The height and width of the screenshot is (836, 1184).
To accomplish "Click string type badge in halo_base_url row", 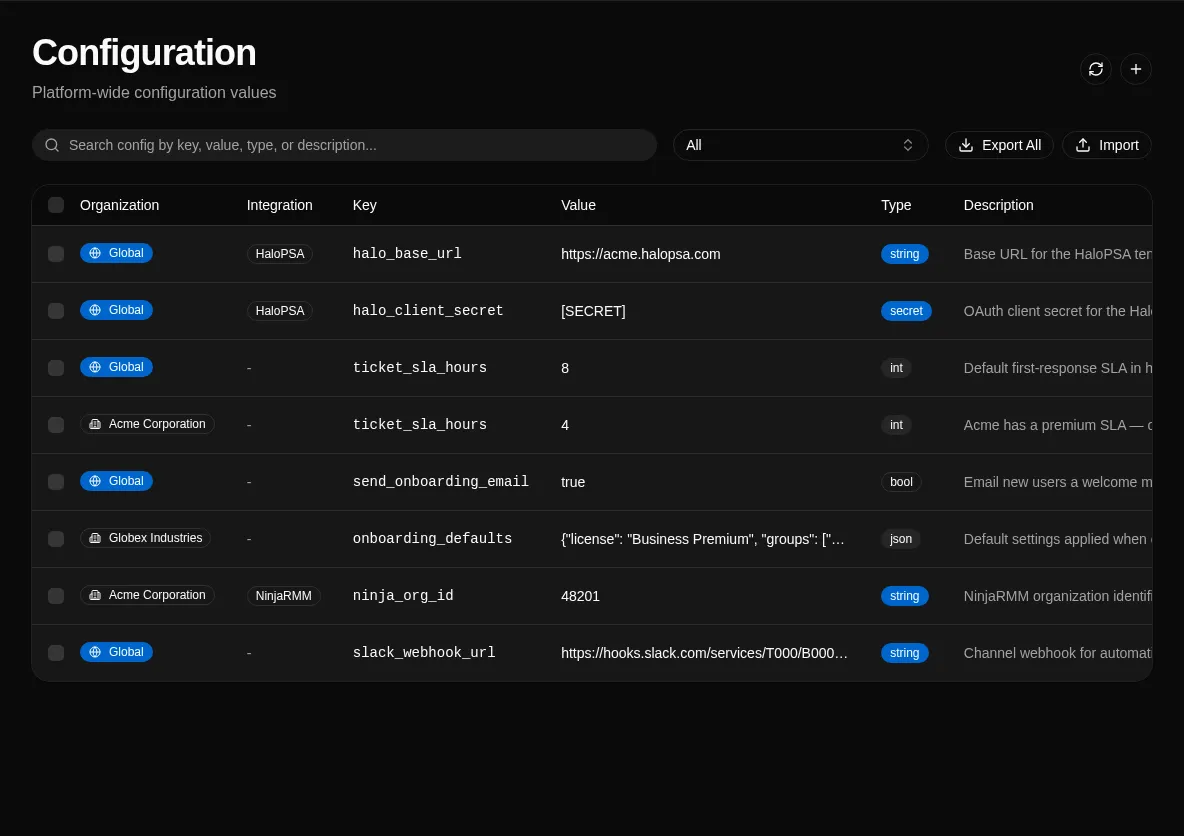I will [x=905, y=254].
